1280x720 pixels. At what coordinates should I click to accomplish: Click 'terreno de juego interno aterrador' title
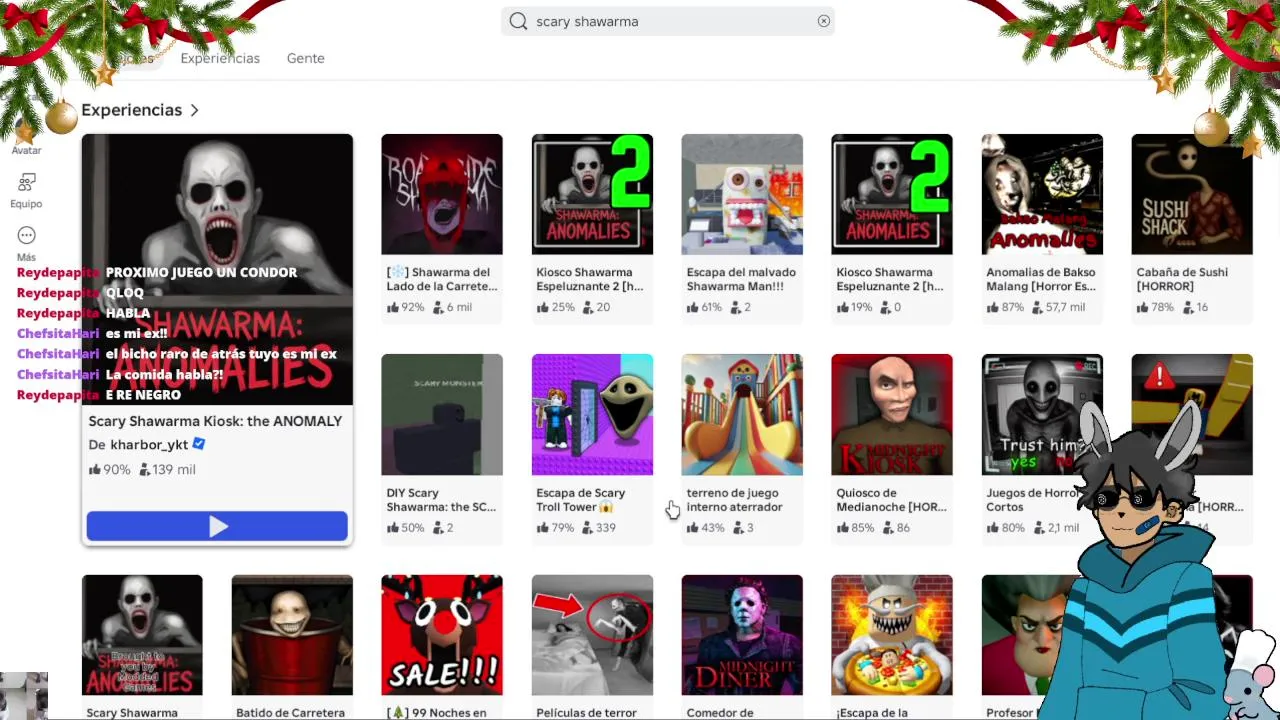[x=735, y=500]
